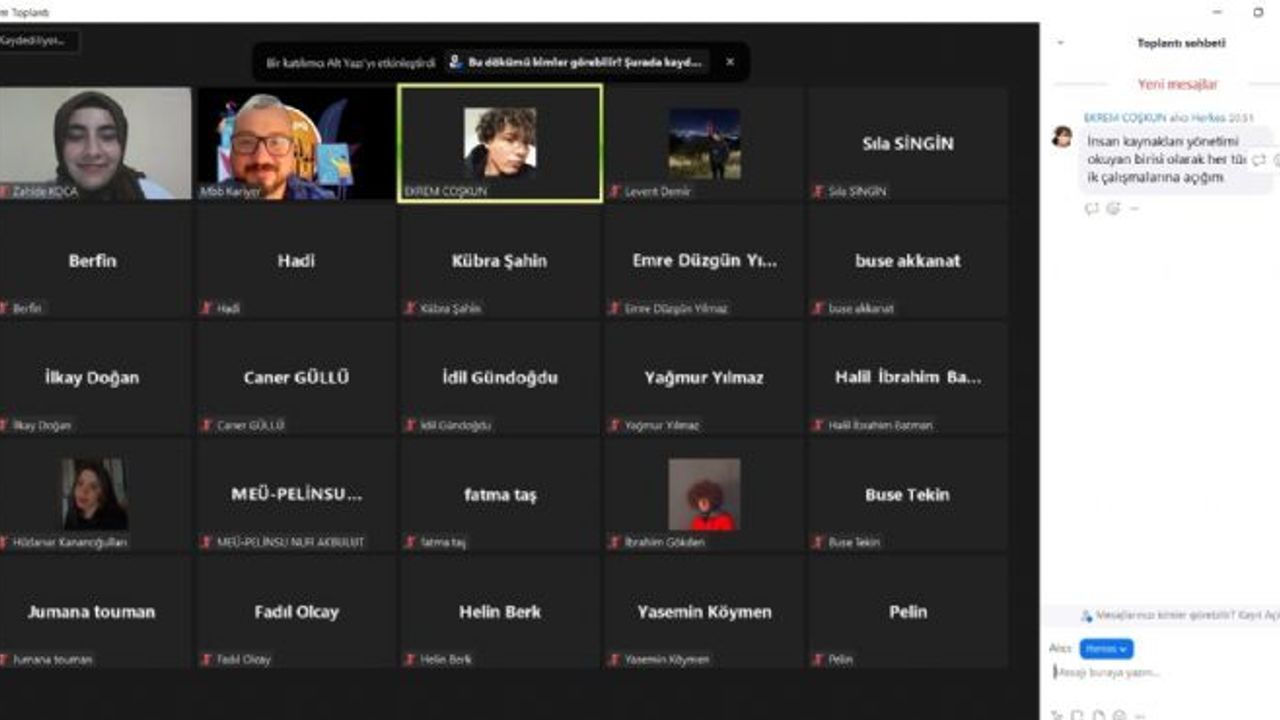
Task: Click the 'Bu dökümü kimler görebilir?' button
Action: coord(578,62)
